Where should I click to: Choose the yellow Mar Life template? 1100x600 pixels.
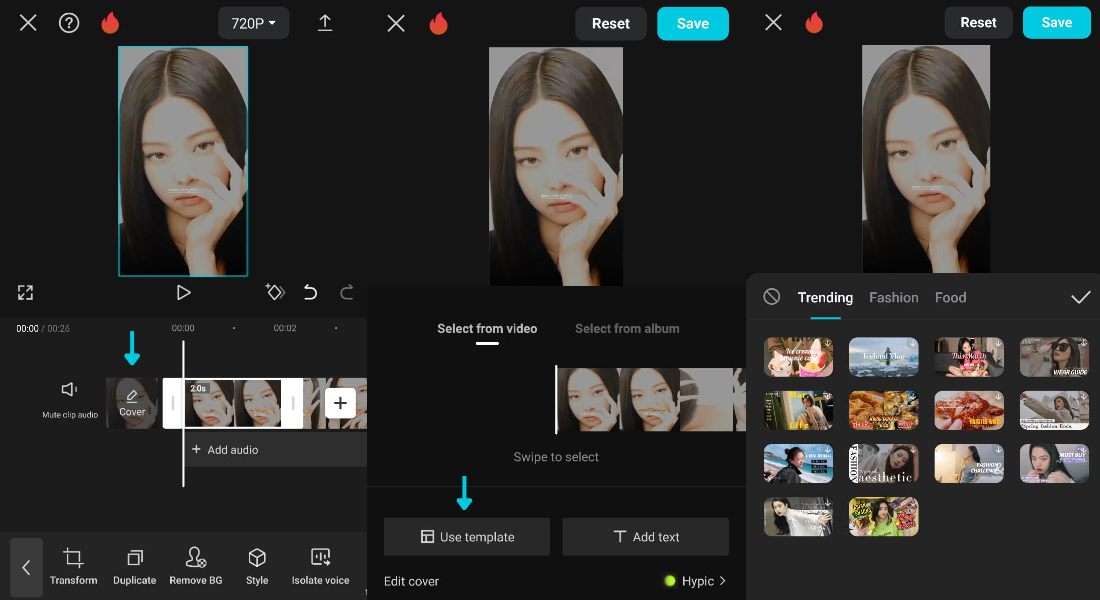pos(798,410)
